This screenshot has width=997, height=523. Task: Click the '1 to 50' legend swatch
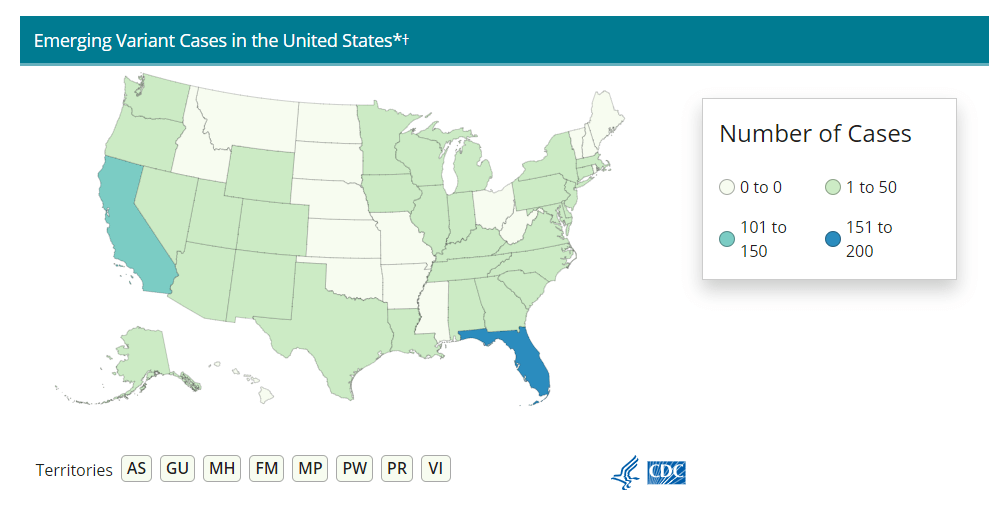tap(832, 187)
